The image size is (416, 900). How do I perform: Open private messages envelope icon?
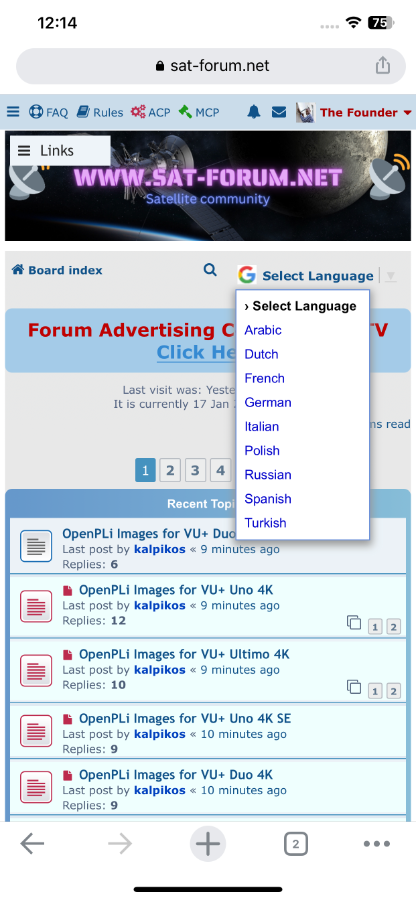click(279, 112)
